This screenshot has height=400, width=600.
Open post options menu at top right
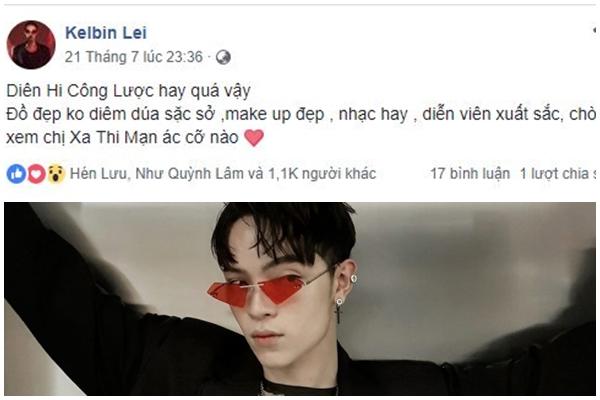594,31
